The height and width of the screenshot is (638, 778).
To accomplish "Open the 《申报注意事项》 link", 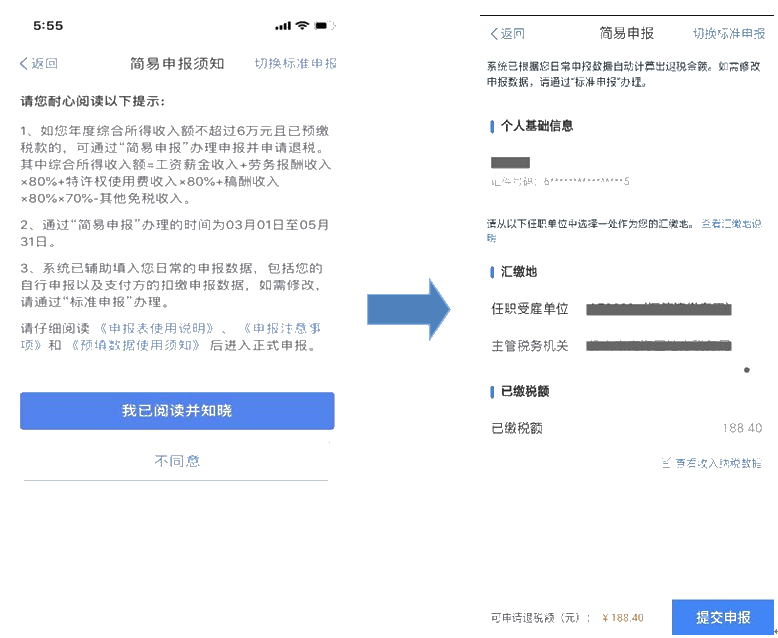I will (171, 336).
